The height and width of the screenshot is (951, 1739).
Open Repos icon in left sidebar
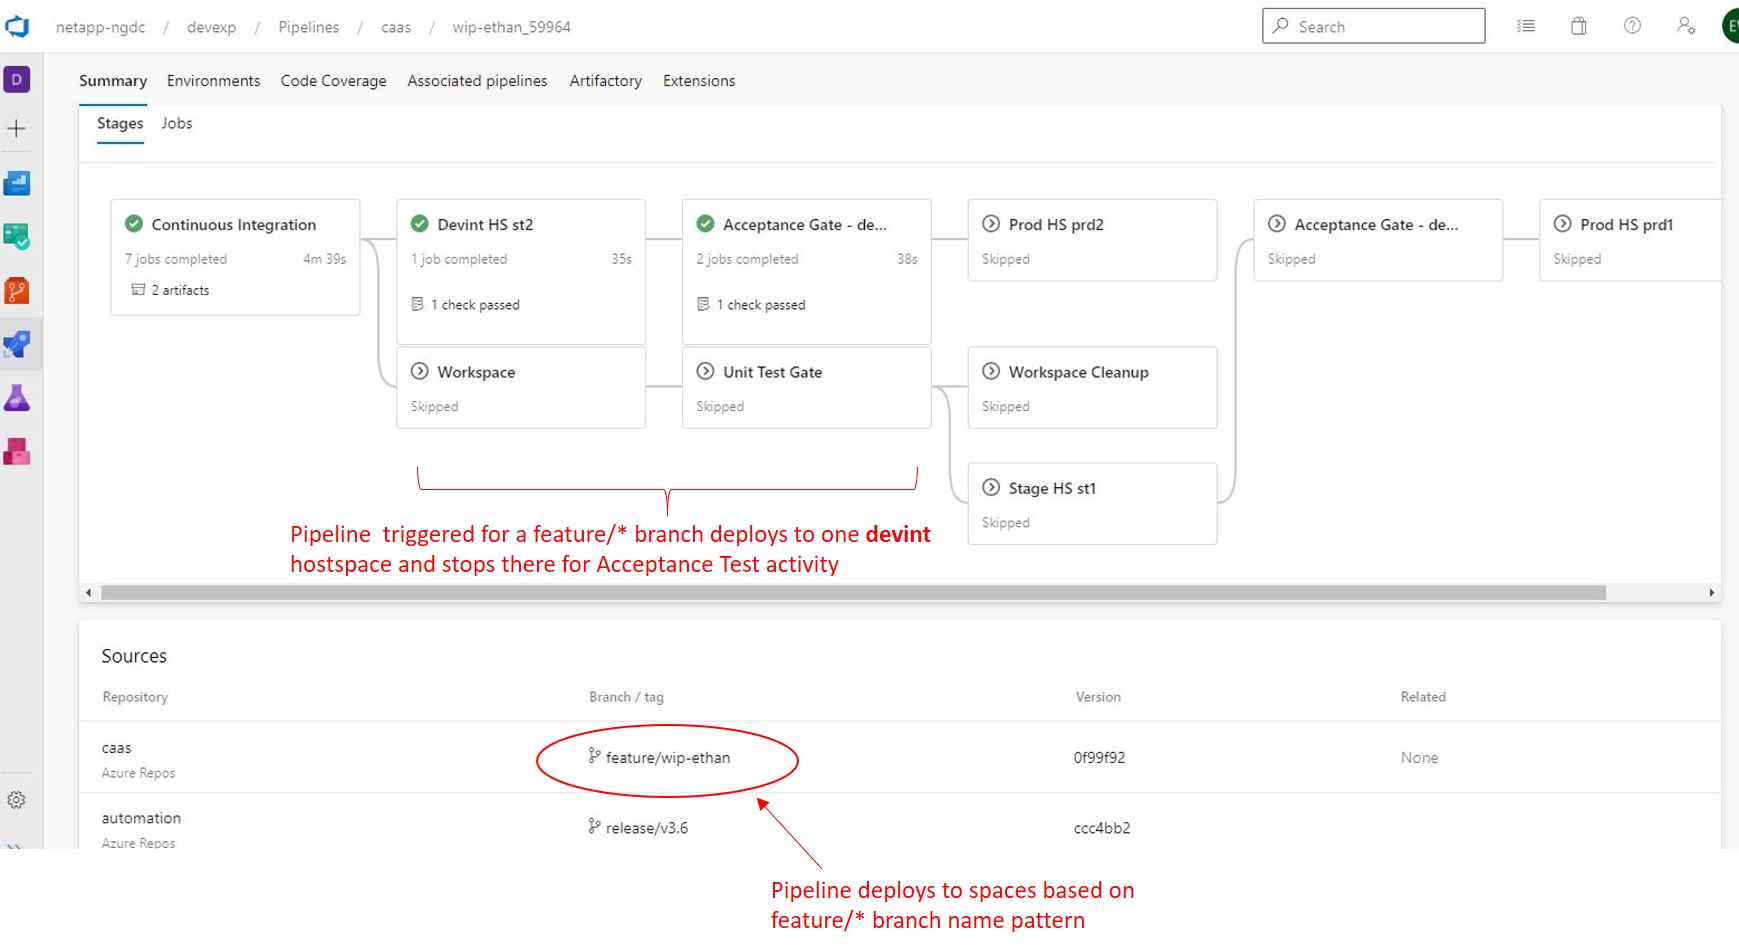pos(17,291)
